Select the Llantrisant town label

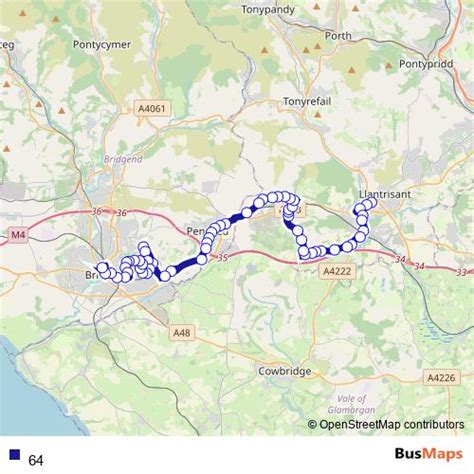coord(385,194)
